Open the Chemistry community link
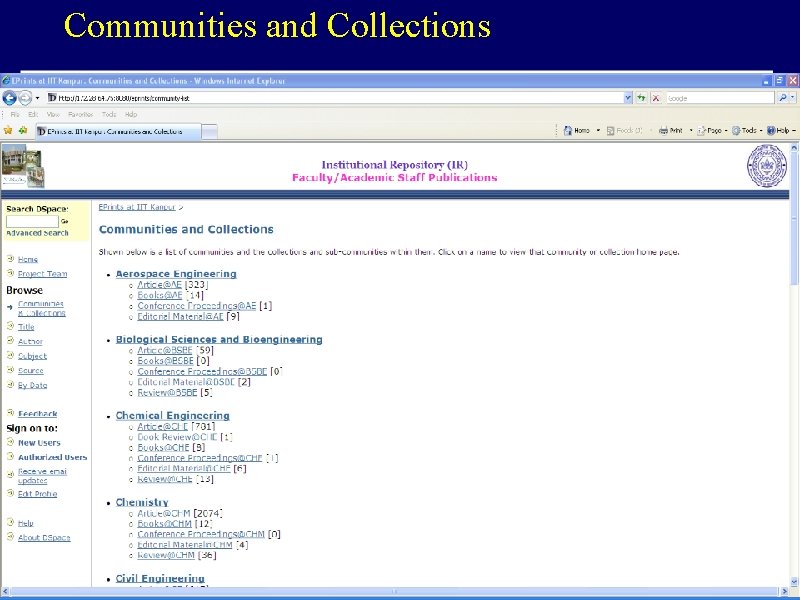800x600 pixels. (142, 502)
